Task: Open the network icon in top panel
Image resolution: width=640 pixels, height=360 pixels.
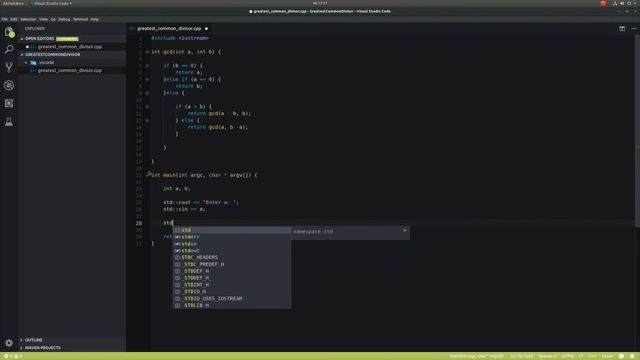Action: click(615, 3)
